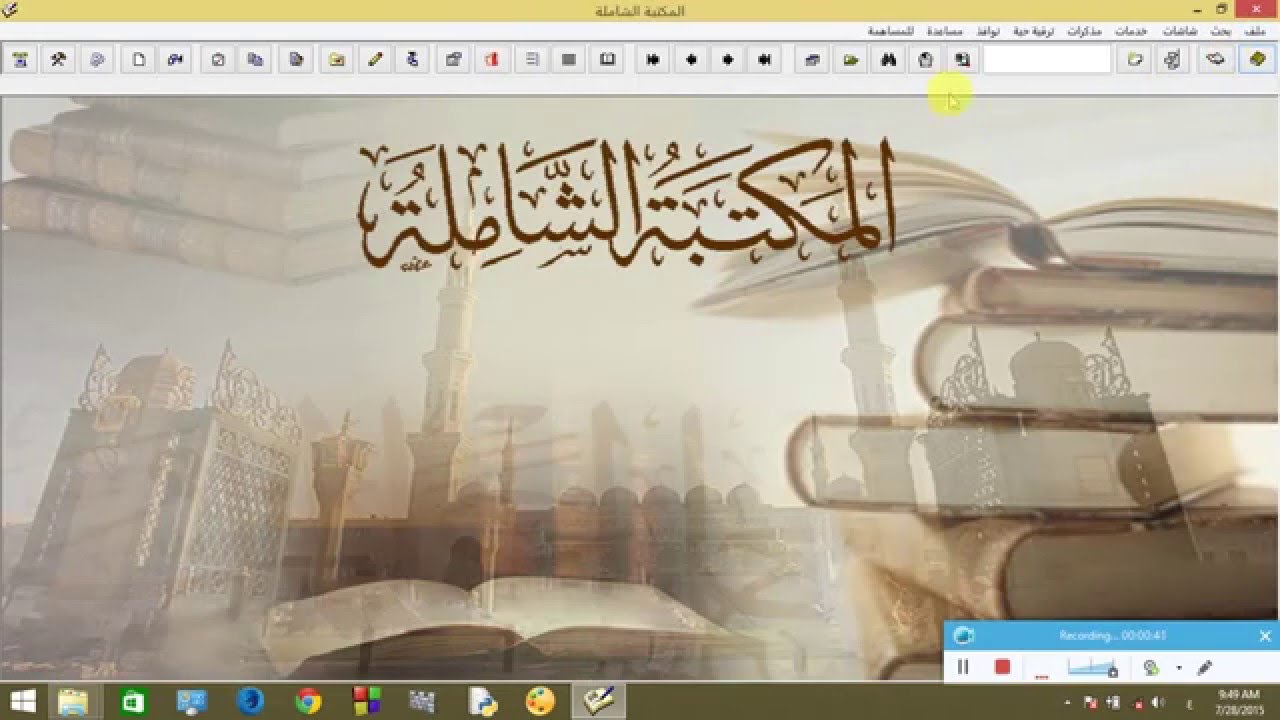
Task: Open the نوافذ (Windows) menu
Action: (x=988, y=31)
